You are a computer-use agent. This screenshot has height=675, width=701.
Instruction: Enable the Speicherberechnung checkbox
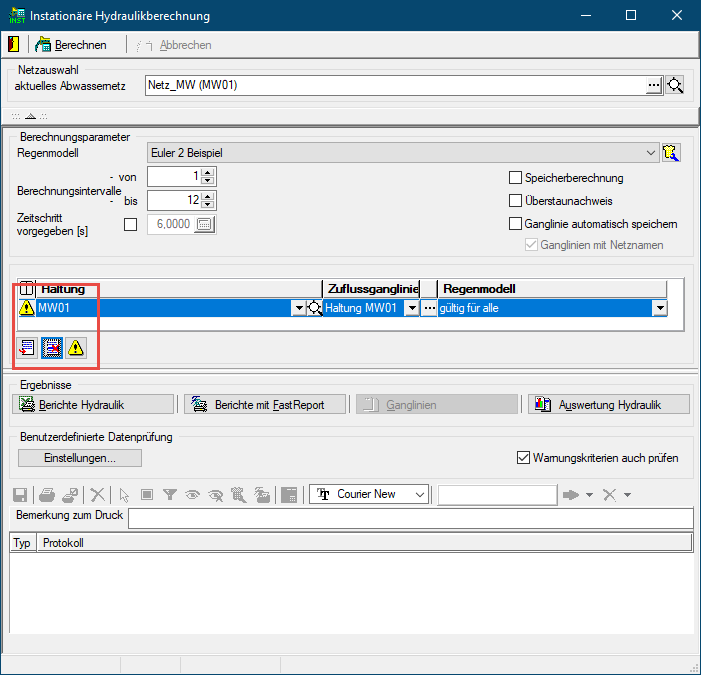click(x=516, y=178)
